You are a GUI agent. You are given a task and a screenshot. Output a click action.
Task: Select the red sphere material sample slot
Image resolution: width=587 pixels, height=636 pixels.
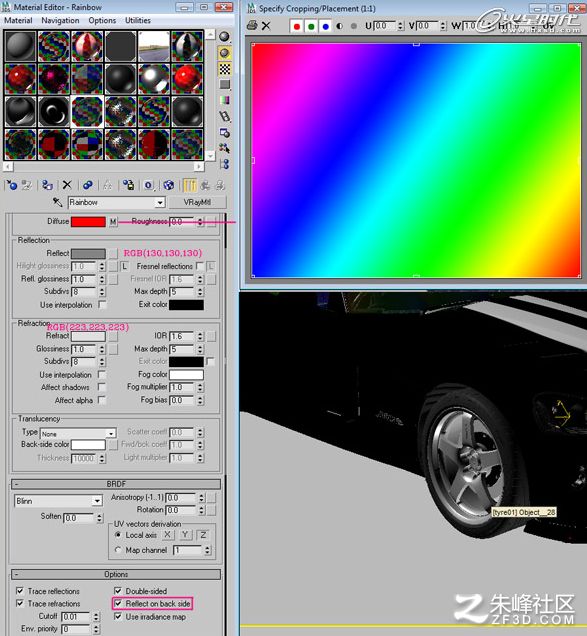[x=20, y=79]
